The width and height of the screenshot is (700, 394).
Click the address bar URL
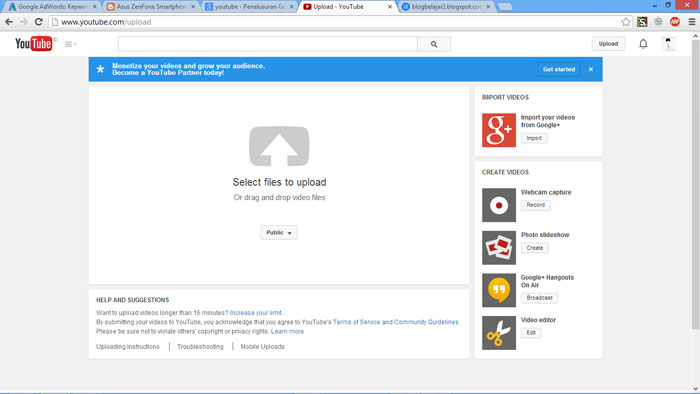[x=106, y=22]
